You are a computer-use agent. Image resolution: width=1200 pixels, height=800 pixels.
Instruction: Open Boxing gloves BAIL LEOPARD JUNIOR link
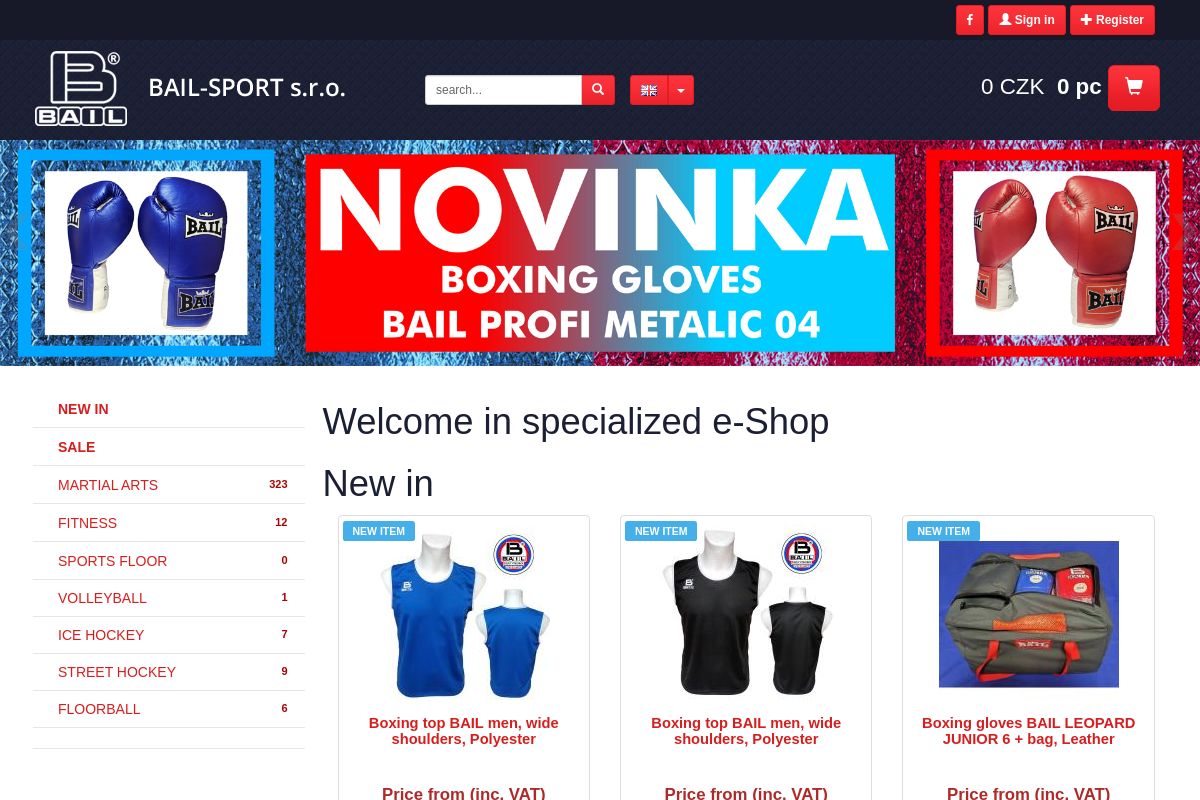1028,731
